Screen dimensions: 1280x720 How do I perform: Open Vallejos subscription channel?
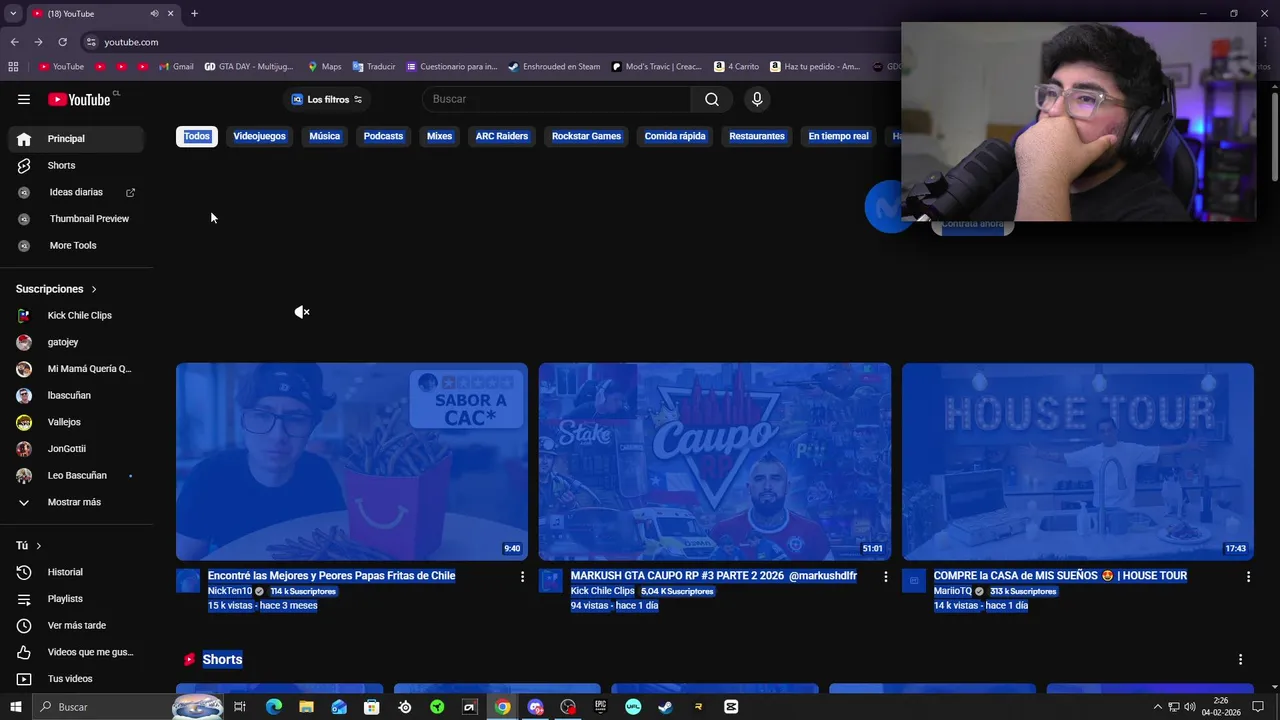coord(76,422)
